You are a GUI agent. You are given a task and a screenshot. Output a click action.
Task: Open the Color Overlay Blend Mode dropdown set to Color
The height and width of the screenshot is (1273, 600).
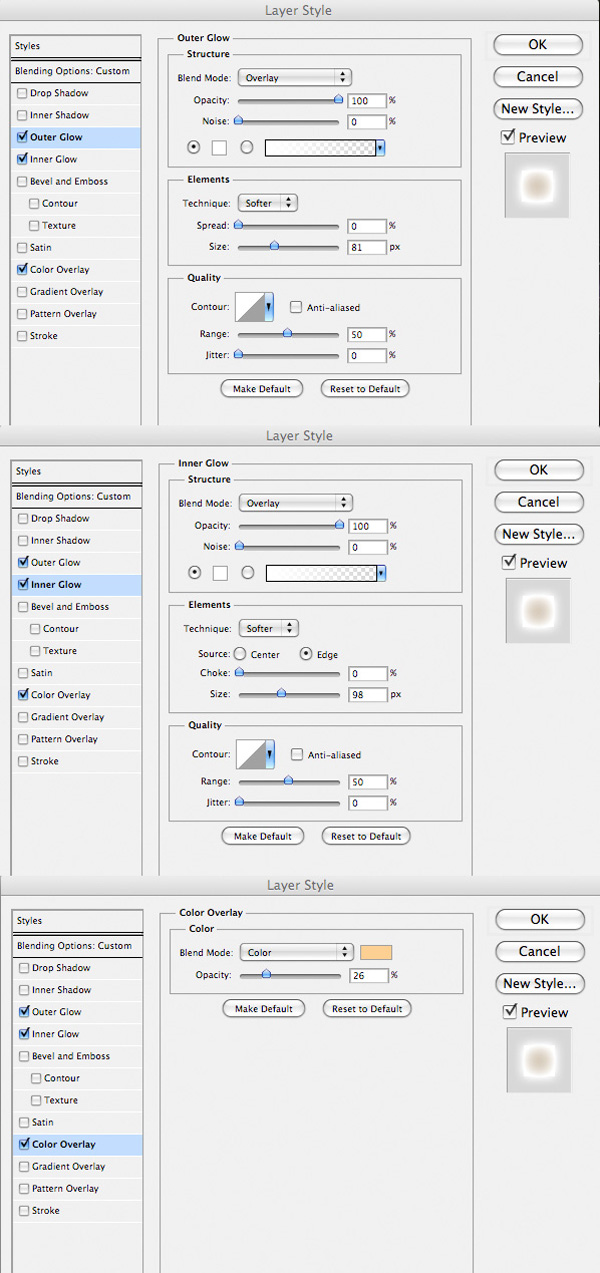(296, 952)
